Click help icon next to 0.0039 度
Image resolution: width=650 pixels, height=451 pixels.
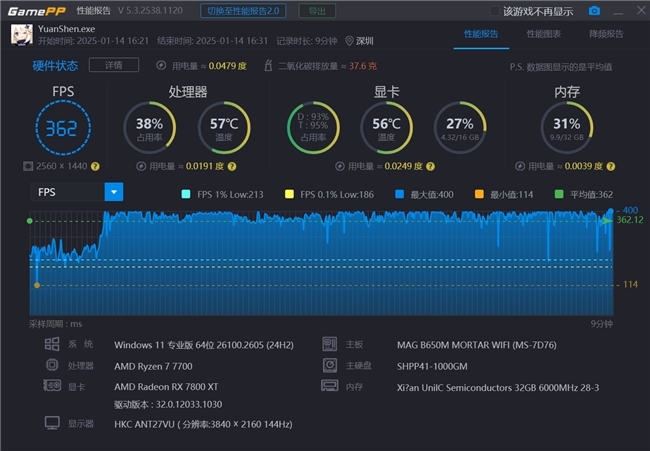click(611, 166)
